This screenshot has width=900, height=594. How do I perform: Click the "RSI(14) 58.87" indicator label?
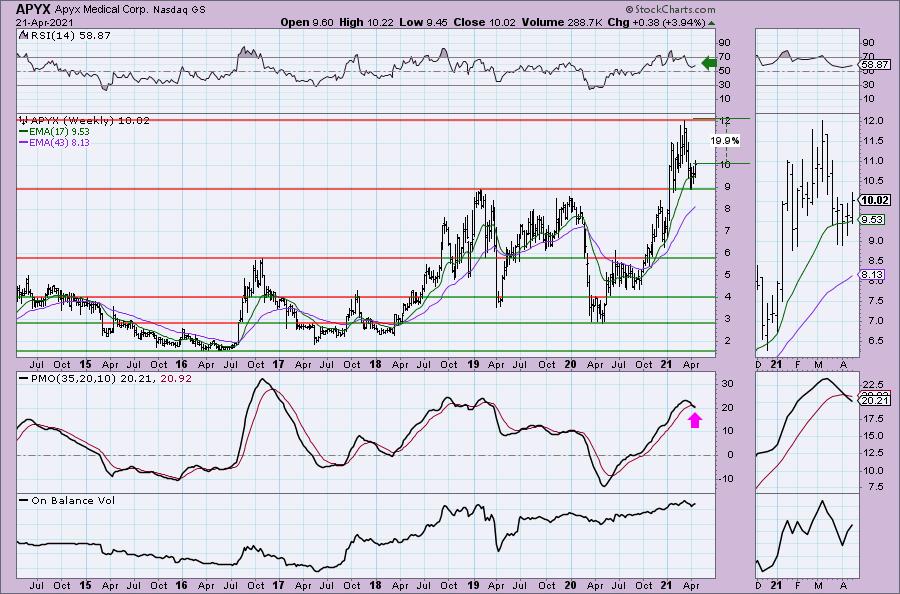point(69,36)
